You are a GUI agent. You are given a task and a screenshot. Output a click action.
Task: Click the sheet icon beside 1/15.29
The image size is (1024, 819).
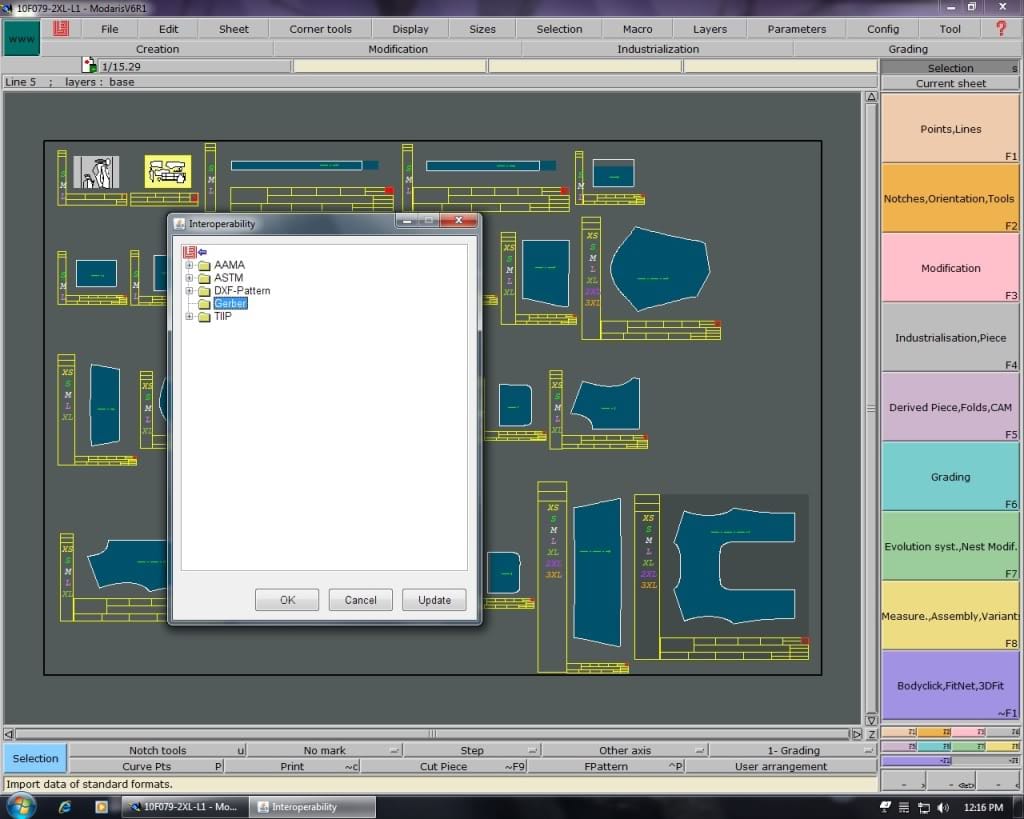[89, 65]
